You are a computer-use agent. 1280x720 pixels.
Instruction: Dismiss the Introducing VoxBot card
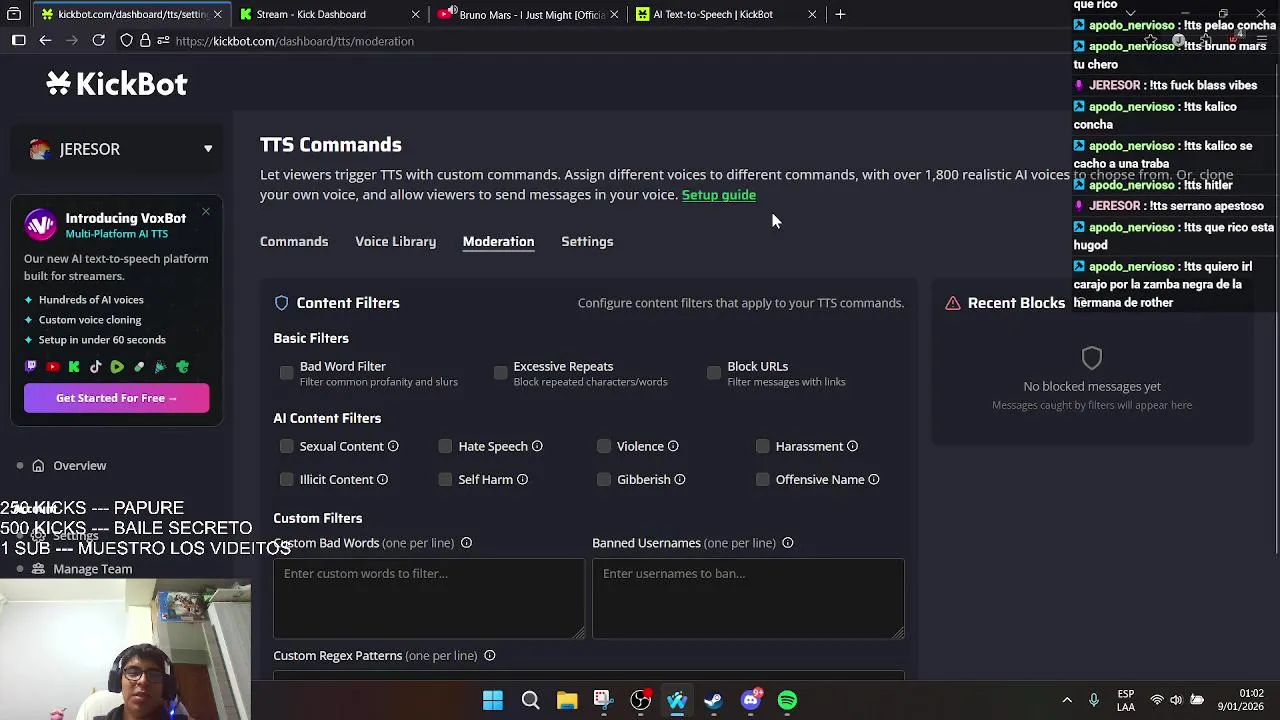206,211
